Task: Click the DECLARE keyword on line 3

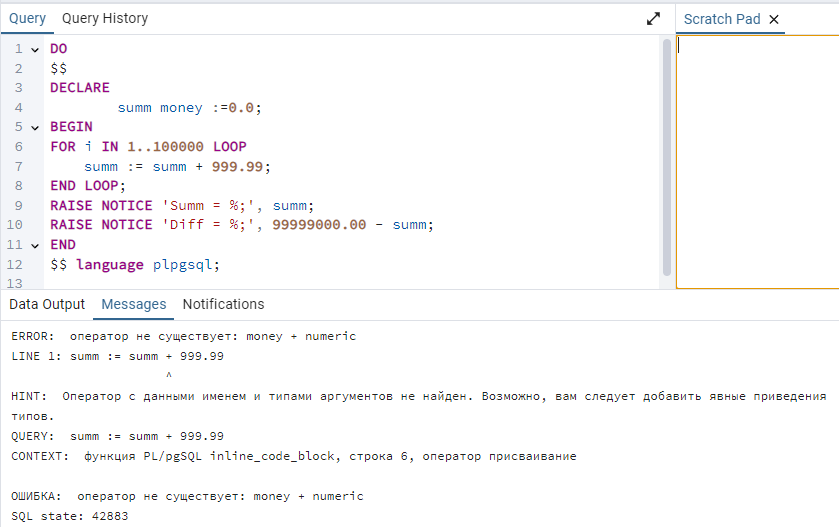Action: 80,88
